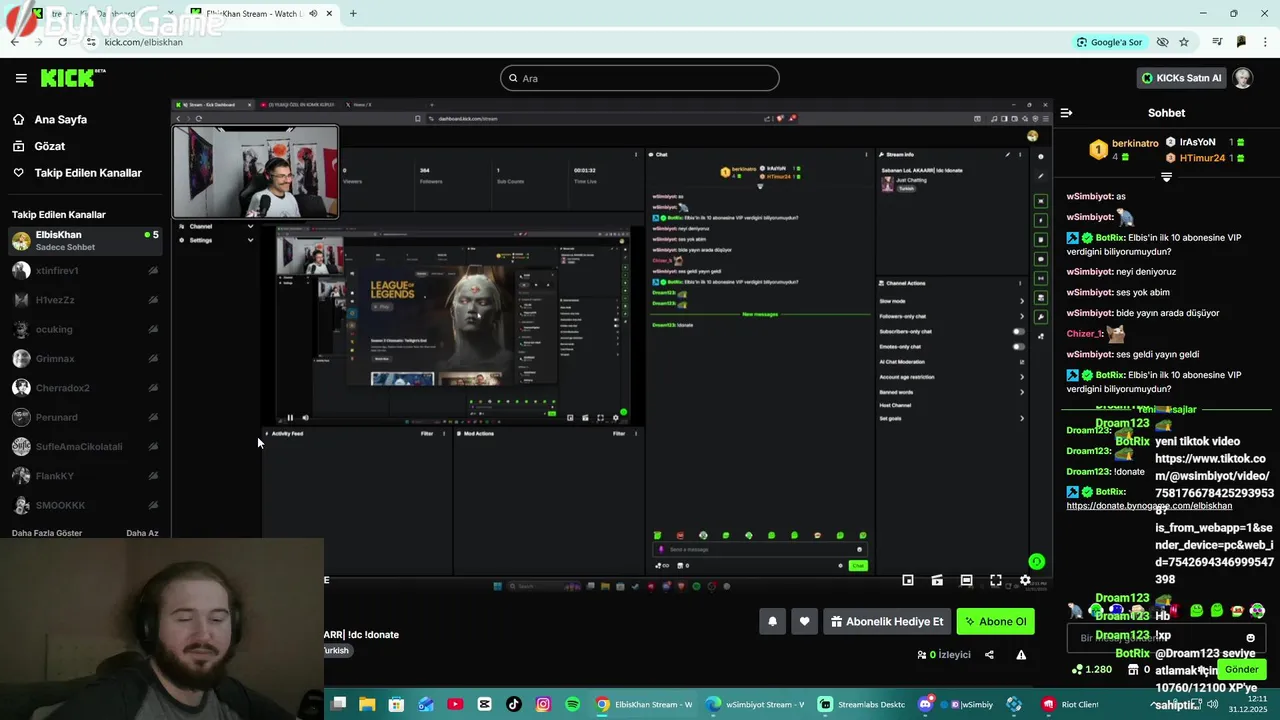Click kick.com/elbiskhan address bar
1280x720 pixels.
click(x=143, y=42)
